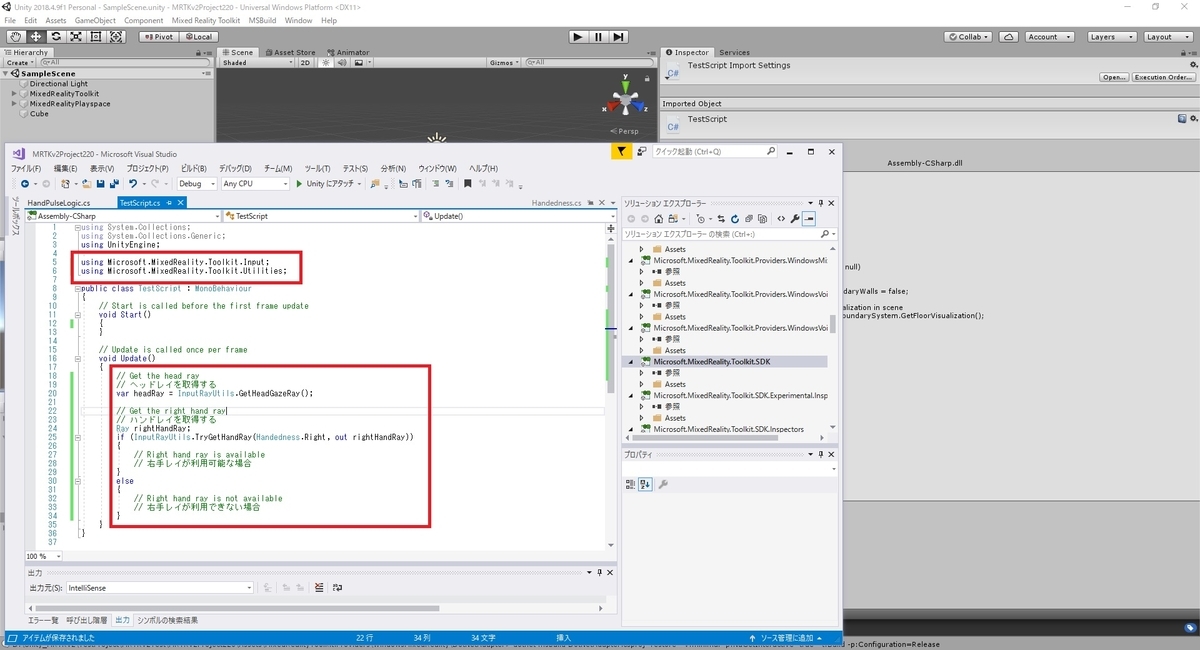The image size is (1200, 650).
Task: Open the Collab dropdown in Unity
Action: tap(968, 37)
